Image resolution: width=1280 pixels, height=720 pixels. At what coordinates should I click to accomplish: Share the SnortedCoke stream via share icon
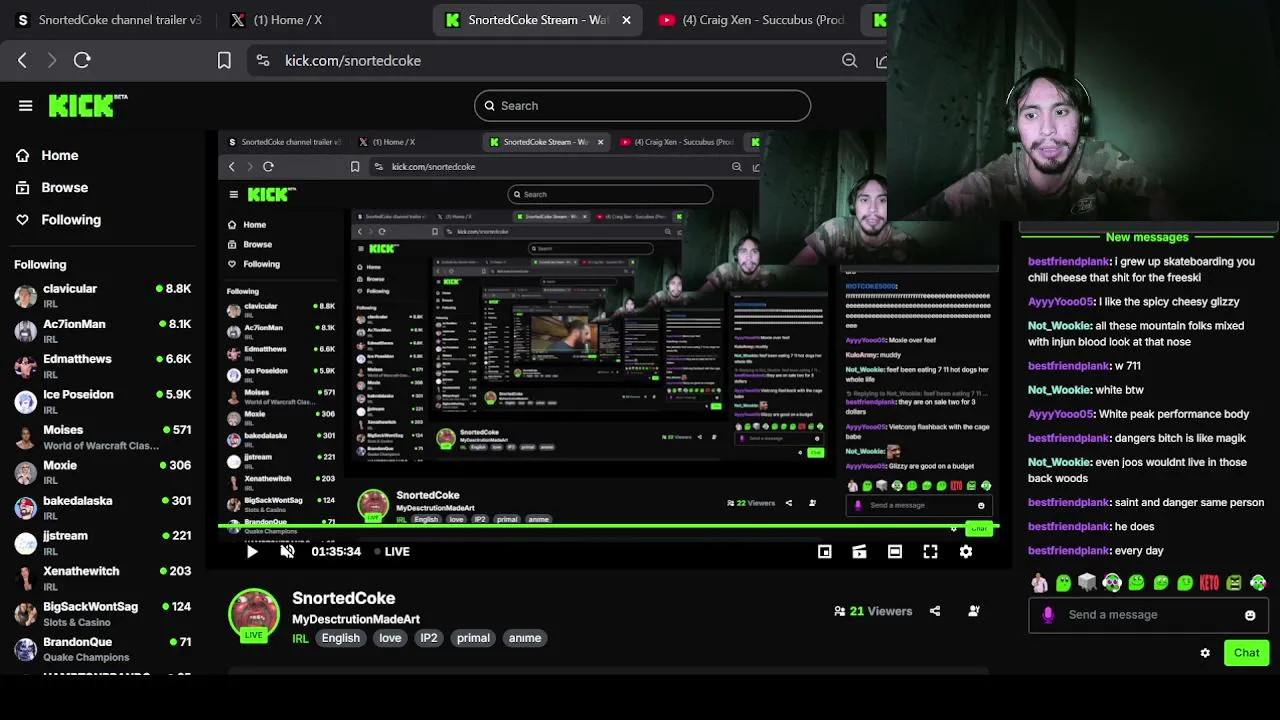935,611
